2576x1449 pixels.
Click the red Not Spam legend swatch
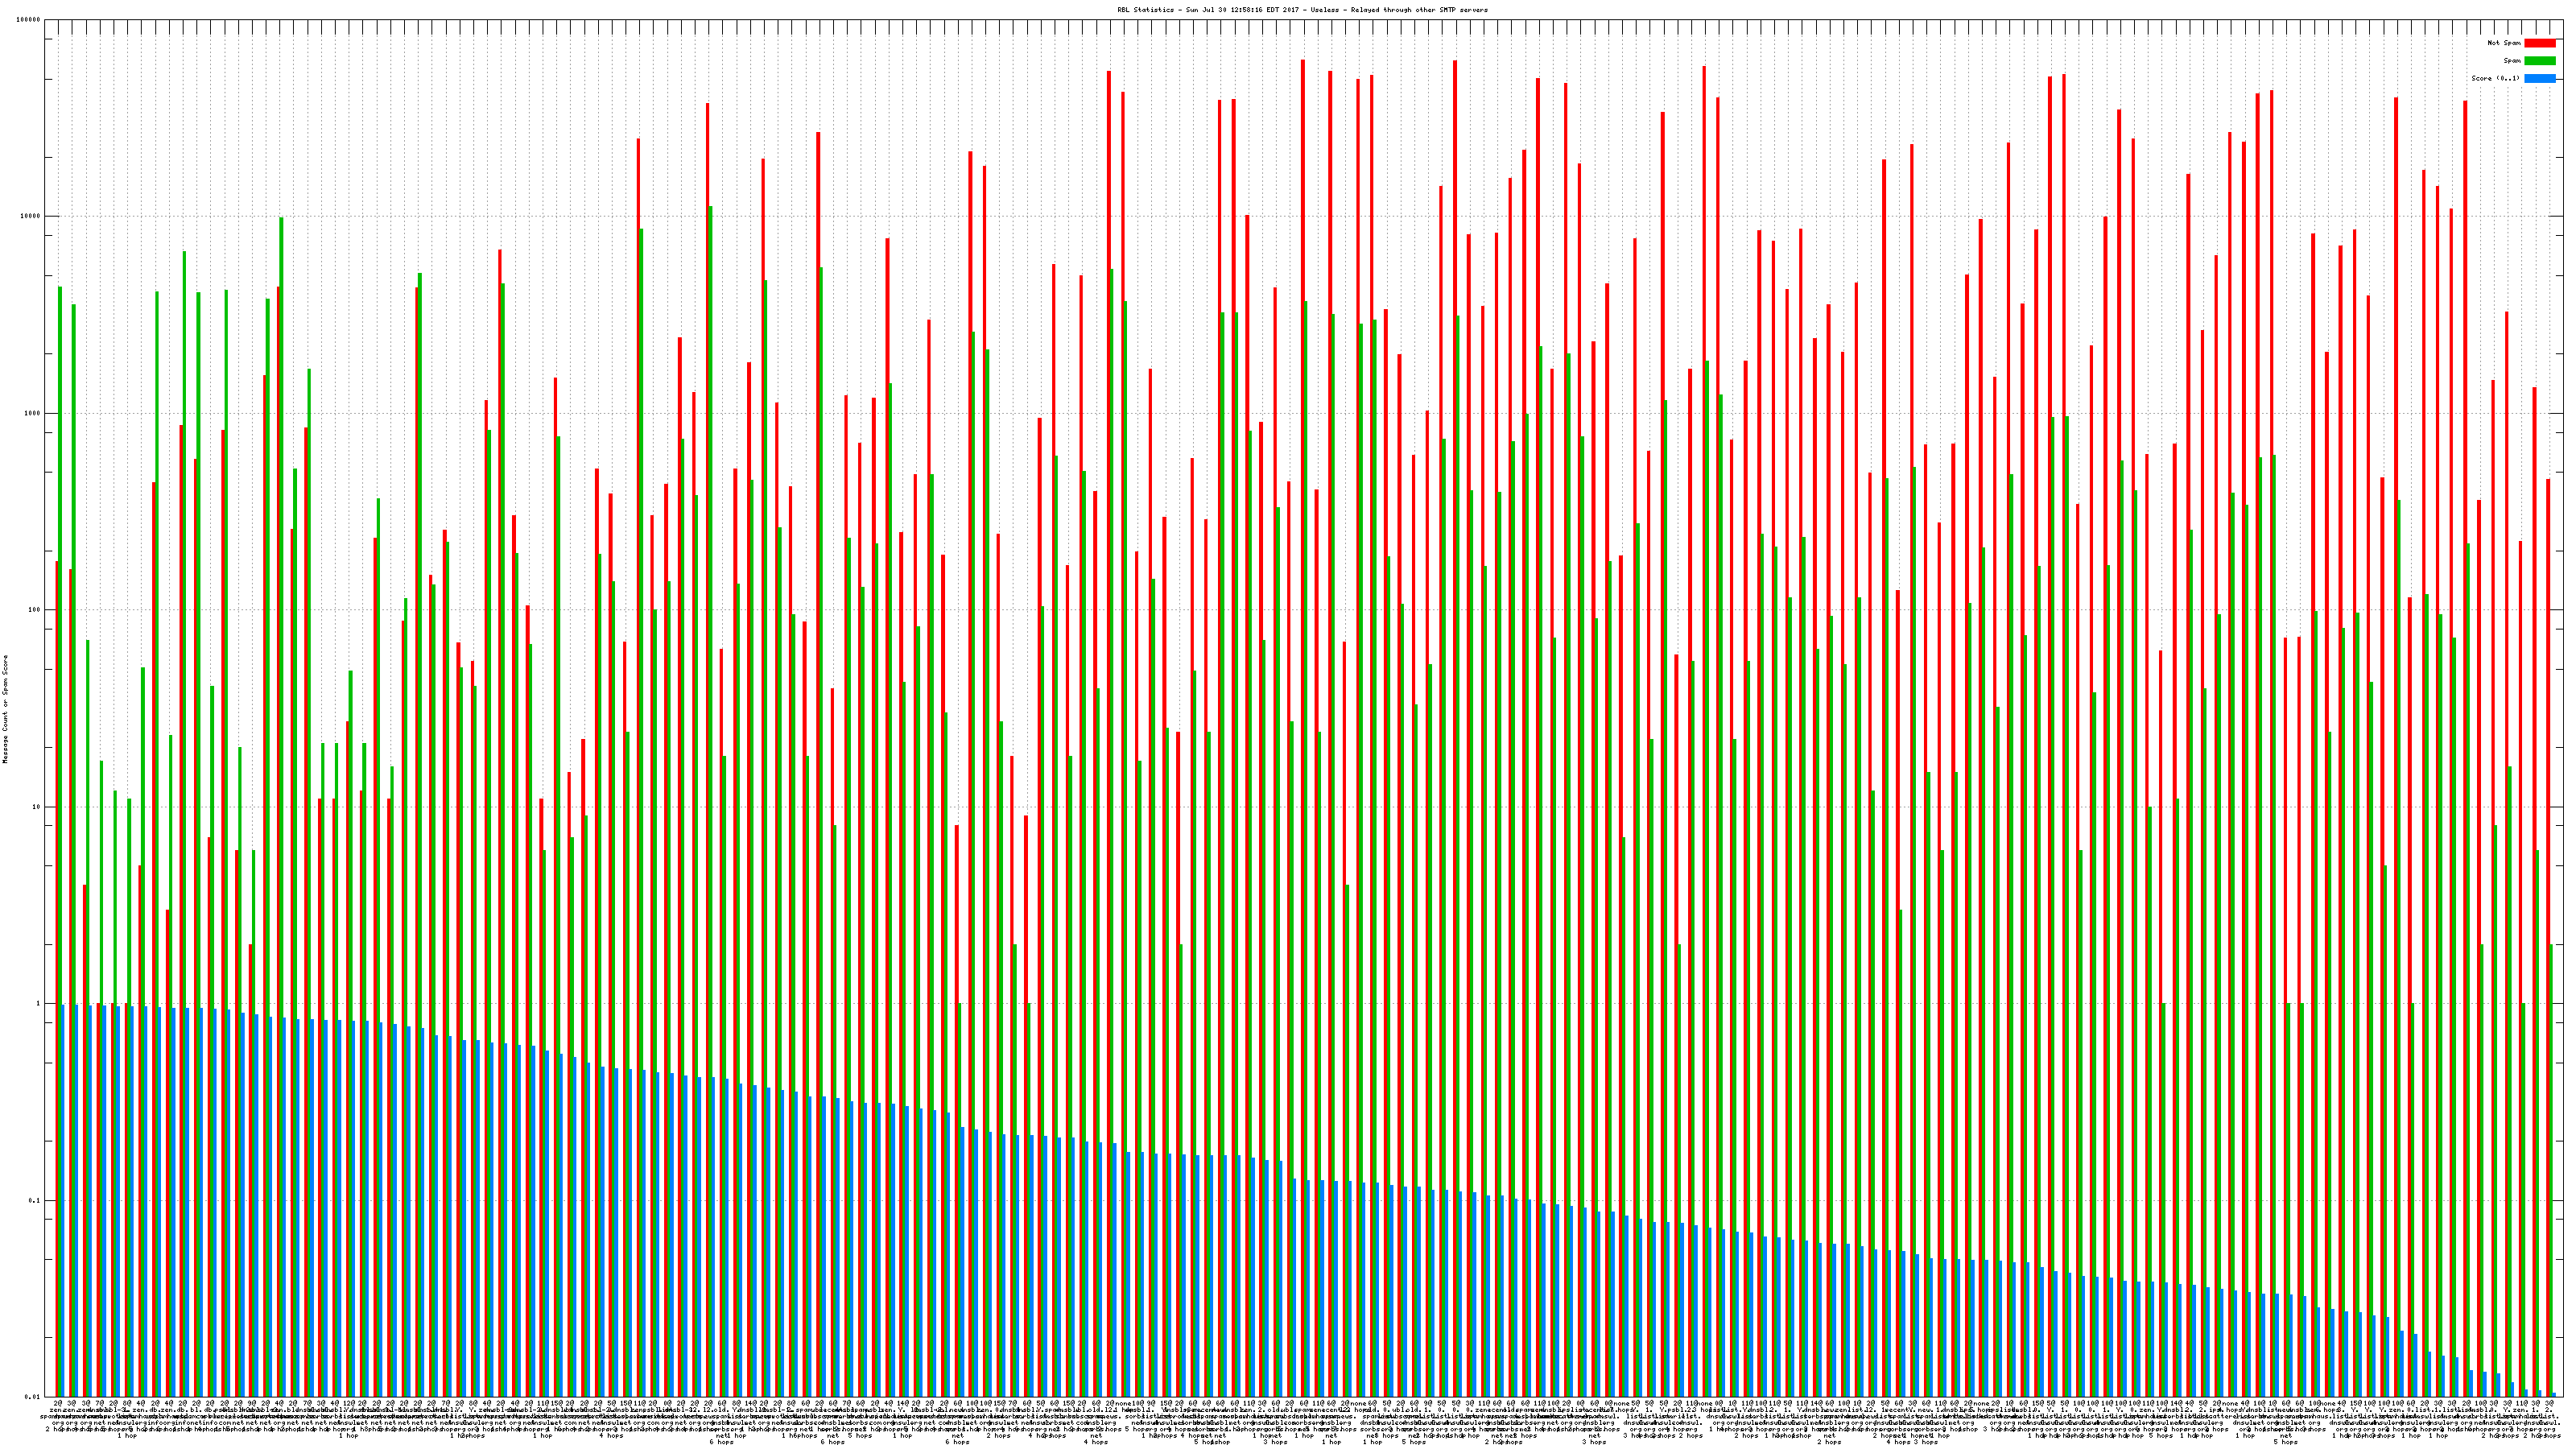[x=2539, y=43]
